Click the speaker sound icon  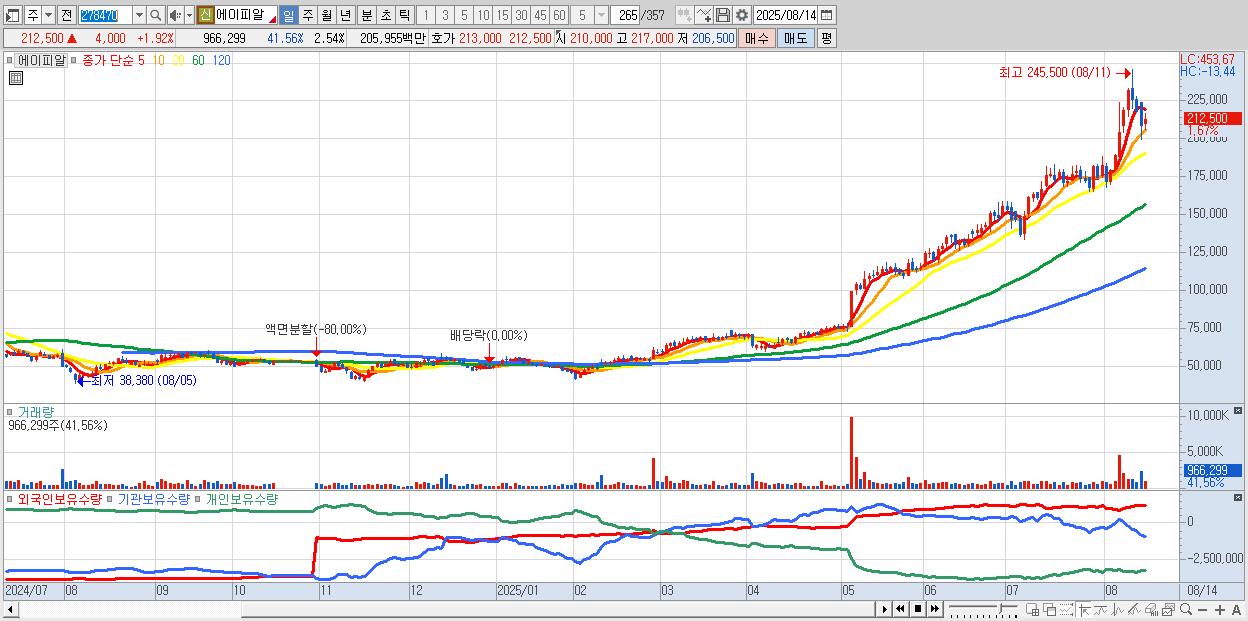pos(175,15)
